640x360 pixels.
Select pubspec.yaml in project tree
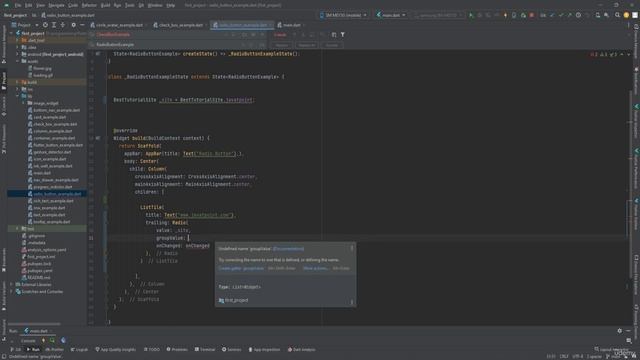pyautogui.click(x=40, y=271)
